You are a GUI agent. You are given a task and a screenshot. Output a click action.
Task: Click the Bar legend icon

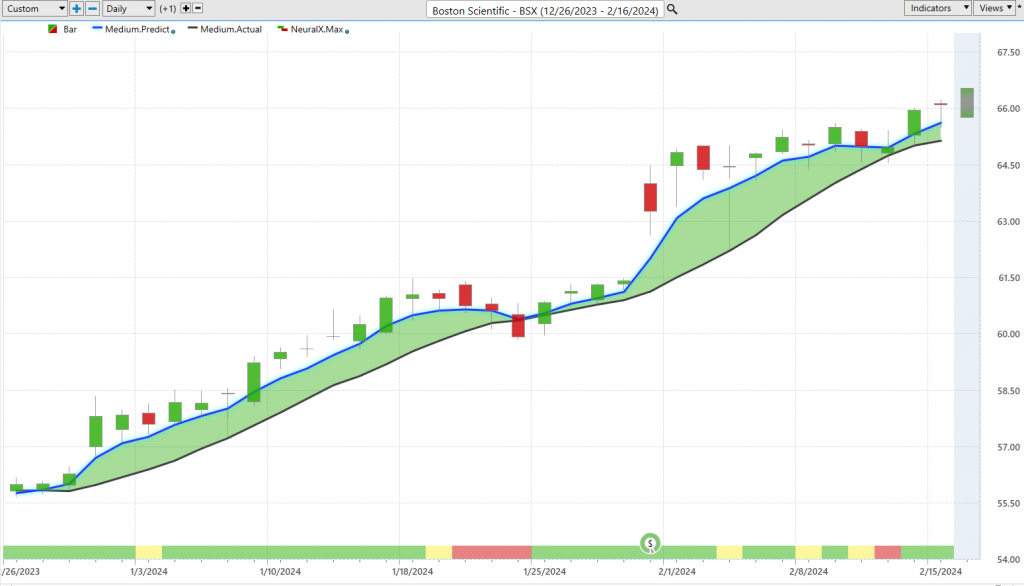pyautogui.click(x=53, y=29)
